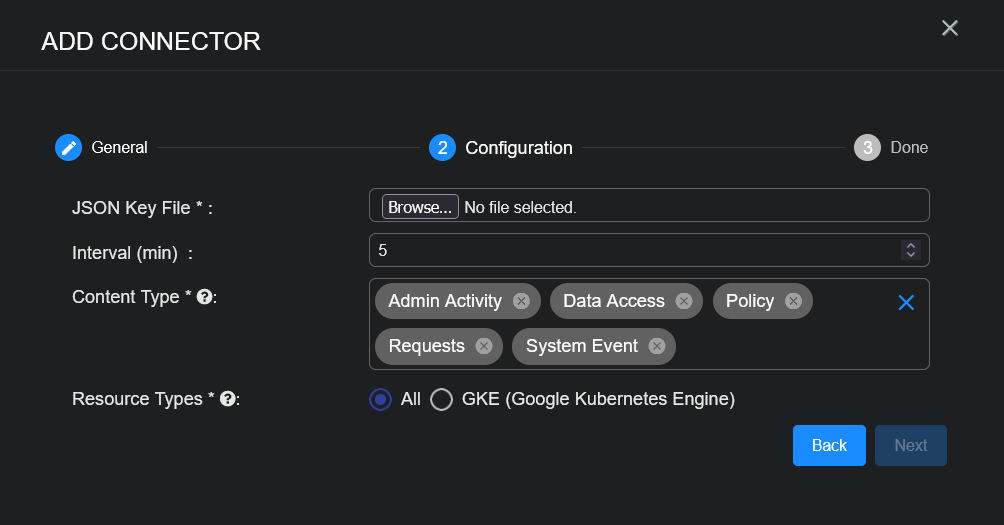Image resolution: width=1004 pixels, height=525 pixels.
Task: Click the Content Type help icon
Action: point(204,297)
